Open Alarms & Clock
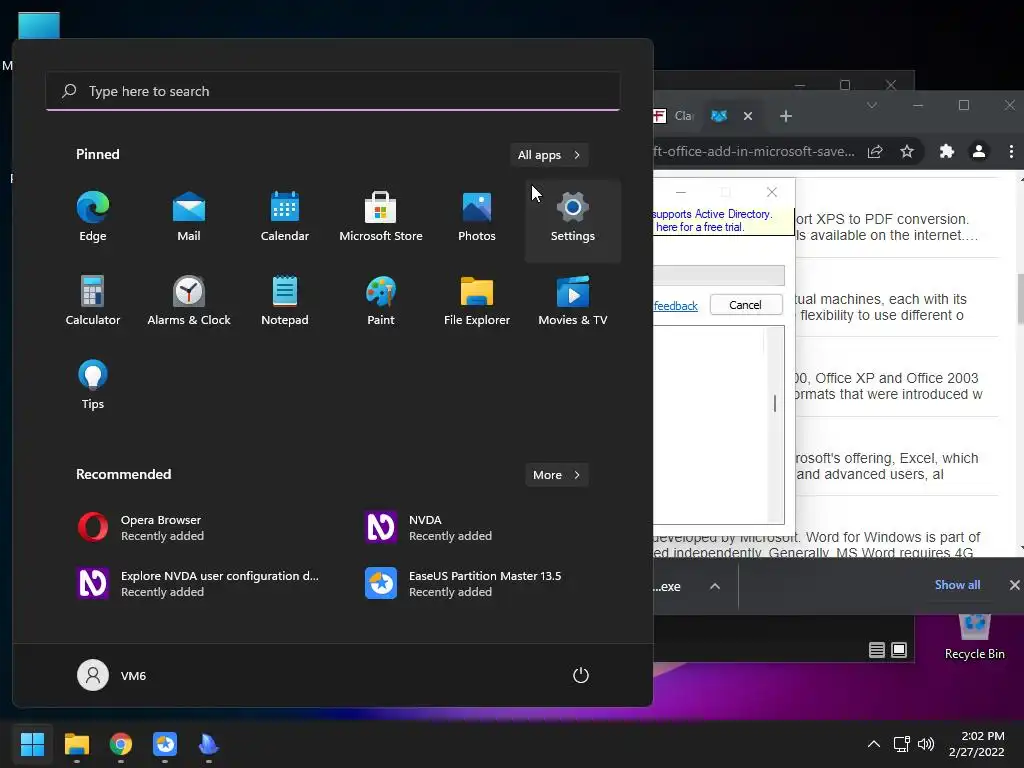 [x=189, y=302]
